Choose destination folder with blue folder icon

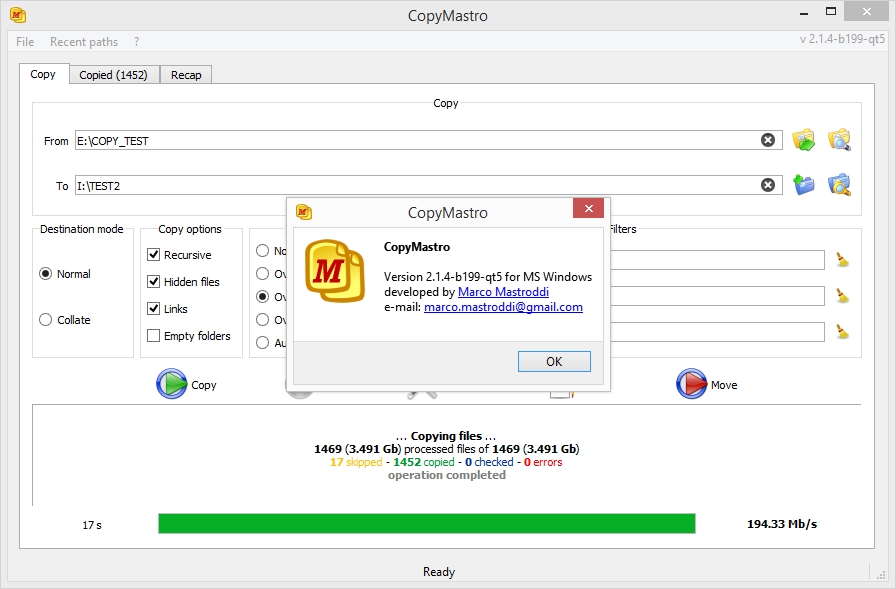coord(804,185)
